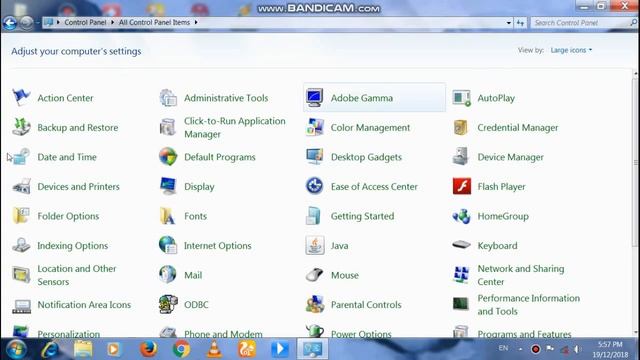Open Performance Information and Tools link
640x360 pixels.
point(529,304)
